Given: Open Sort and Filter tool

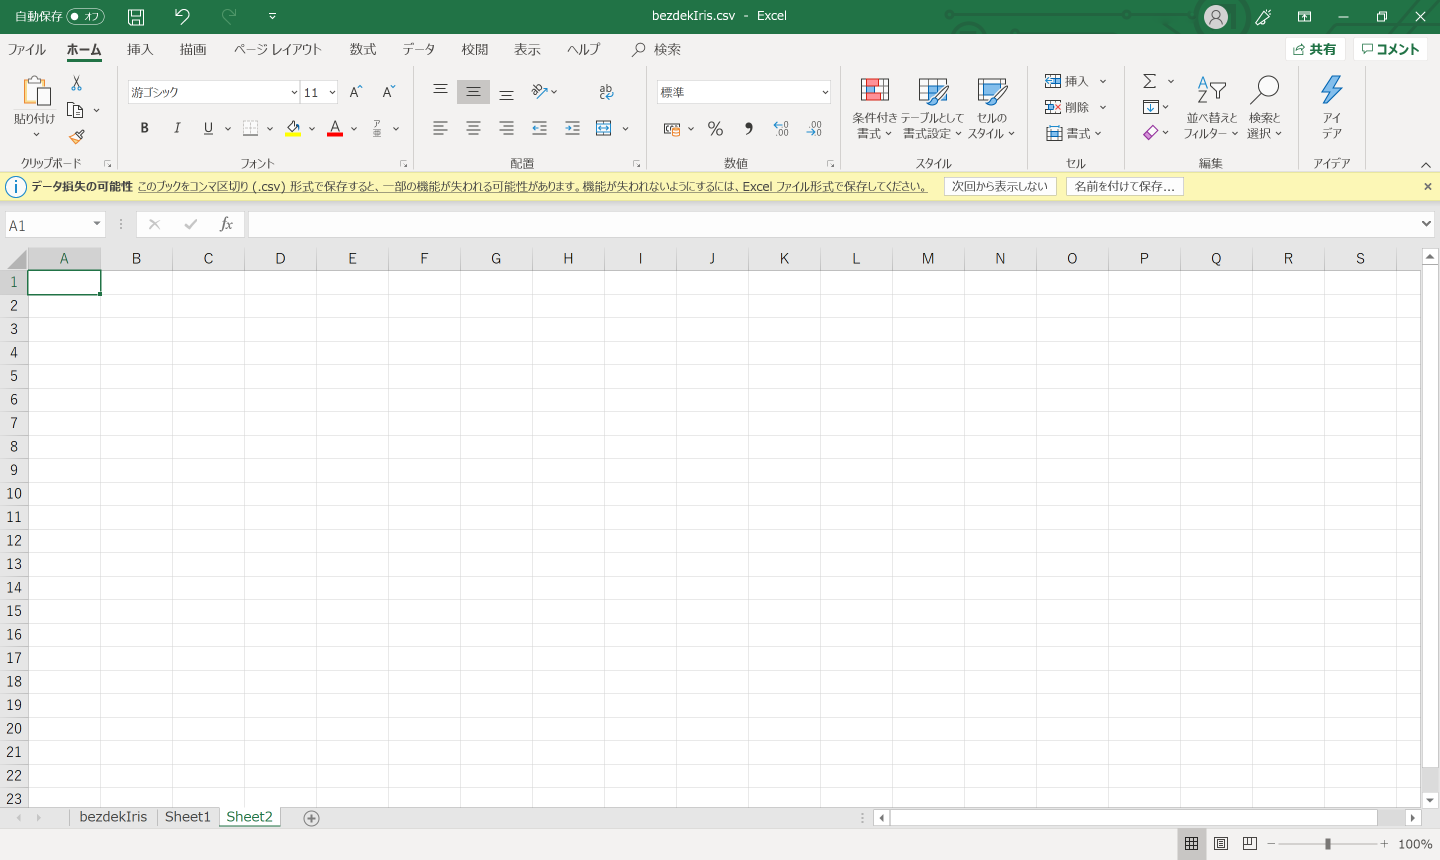Looking at the screenshot, I should click(1211, 106).
